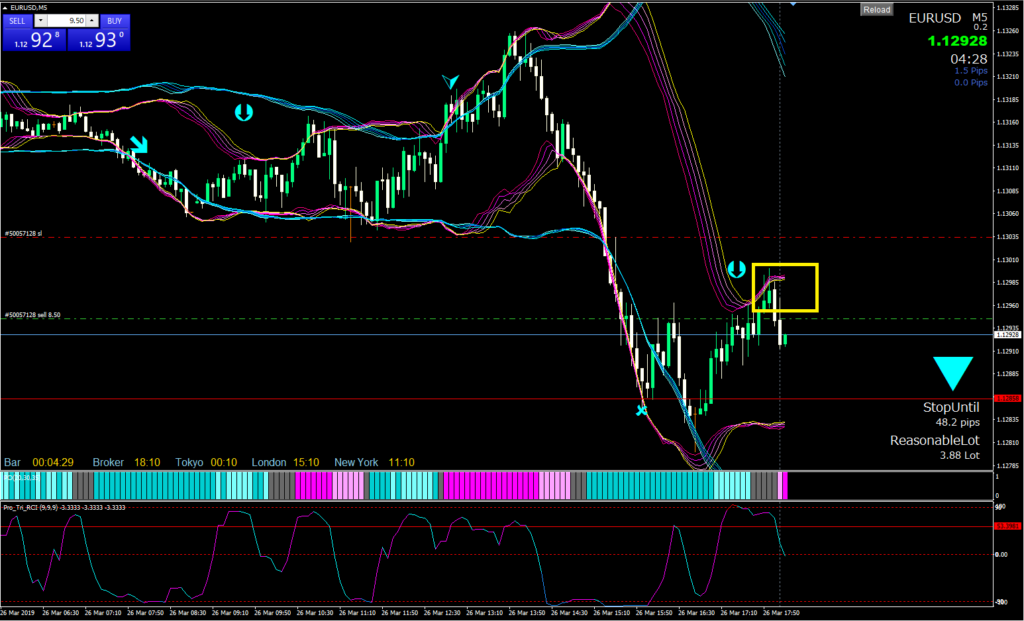Screen dimensions: 1024x621
Task: Click the magenta bar in indicator strip
Action: 480,486
